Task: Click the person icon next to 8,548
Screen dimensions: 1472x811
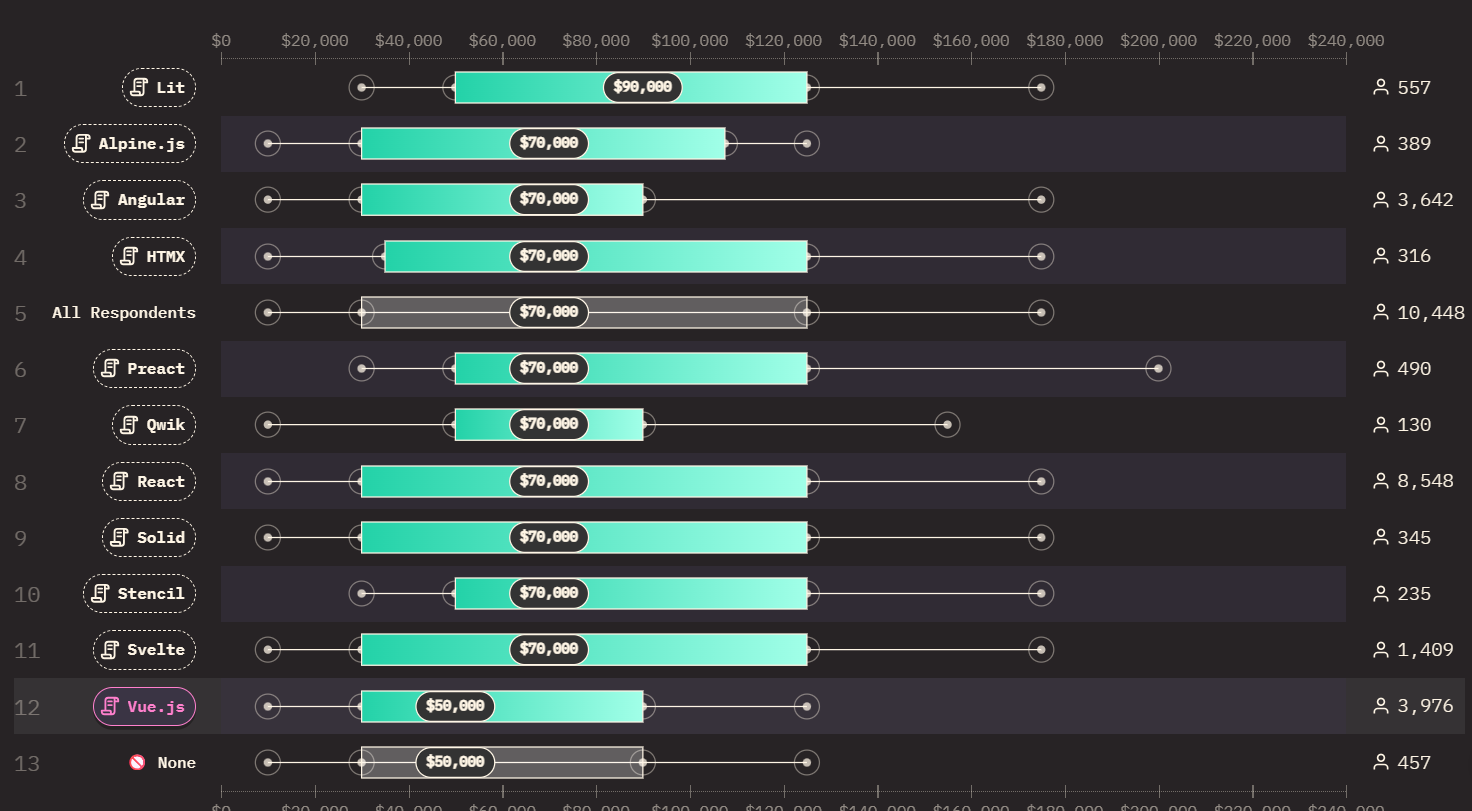Action: pyautogui.click(x=1381, y=481)
